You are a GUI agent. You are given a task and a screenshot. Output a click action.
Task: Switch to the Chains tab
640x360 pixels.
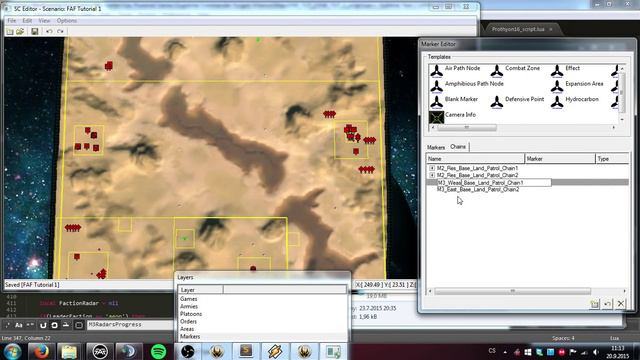(x=458, y=147)
